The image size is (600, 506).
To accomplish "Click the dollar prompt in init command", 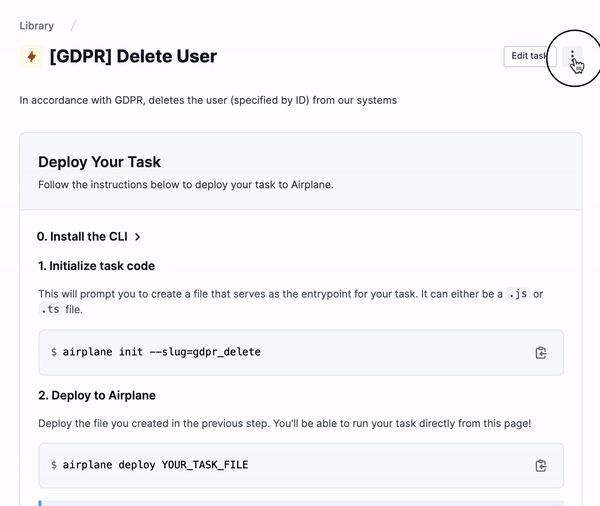I will pos(54,352).
